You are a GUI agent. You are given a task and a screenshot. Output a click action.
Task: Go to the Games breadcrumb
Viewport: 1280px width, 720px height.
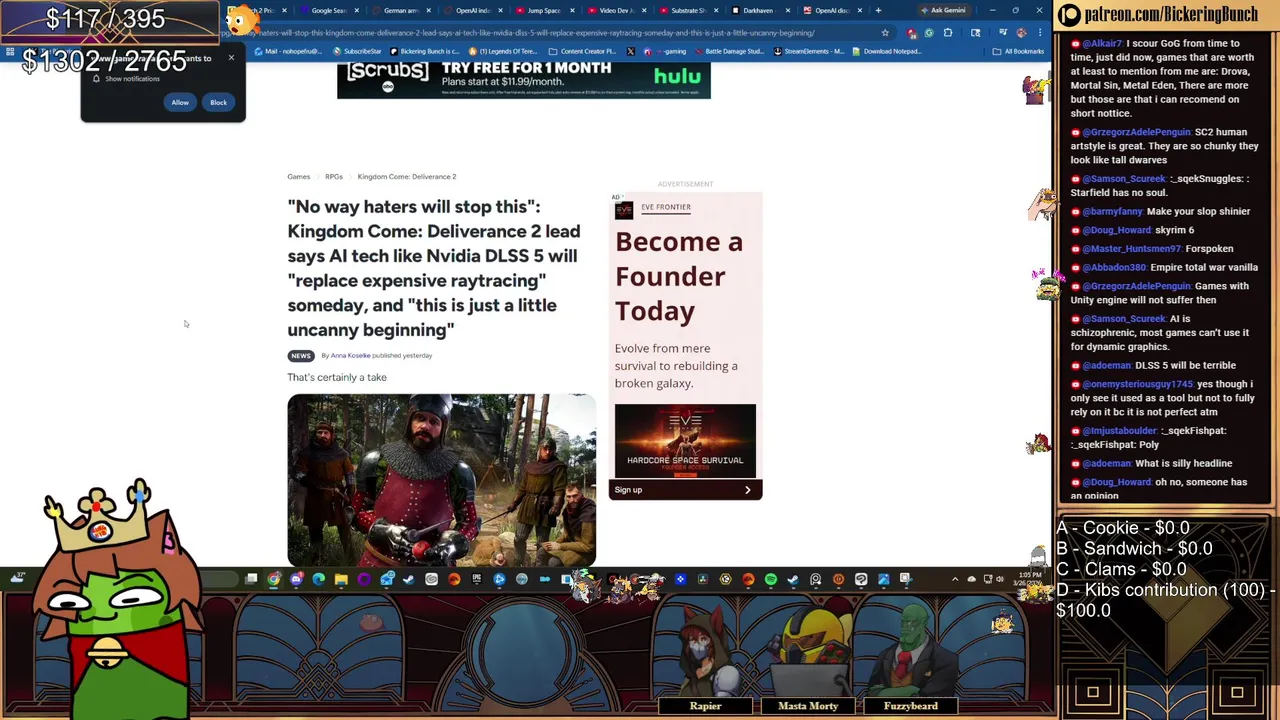tap(299, 177)
